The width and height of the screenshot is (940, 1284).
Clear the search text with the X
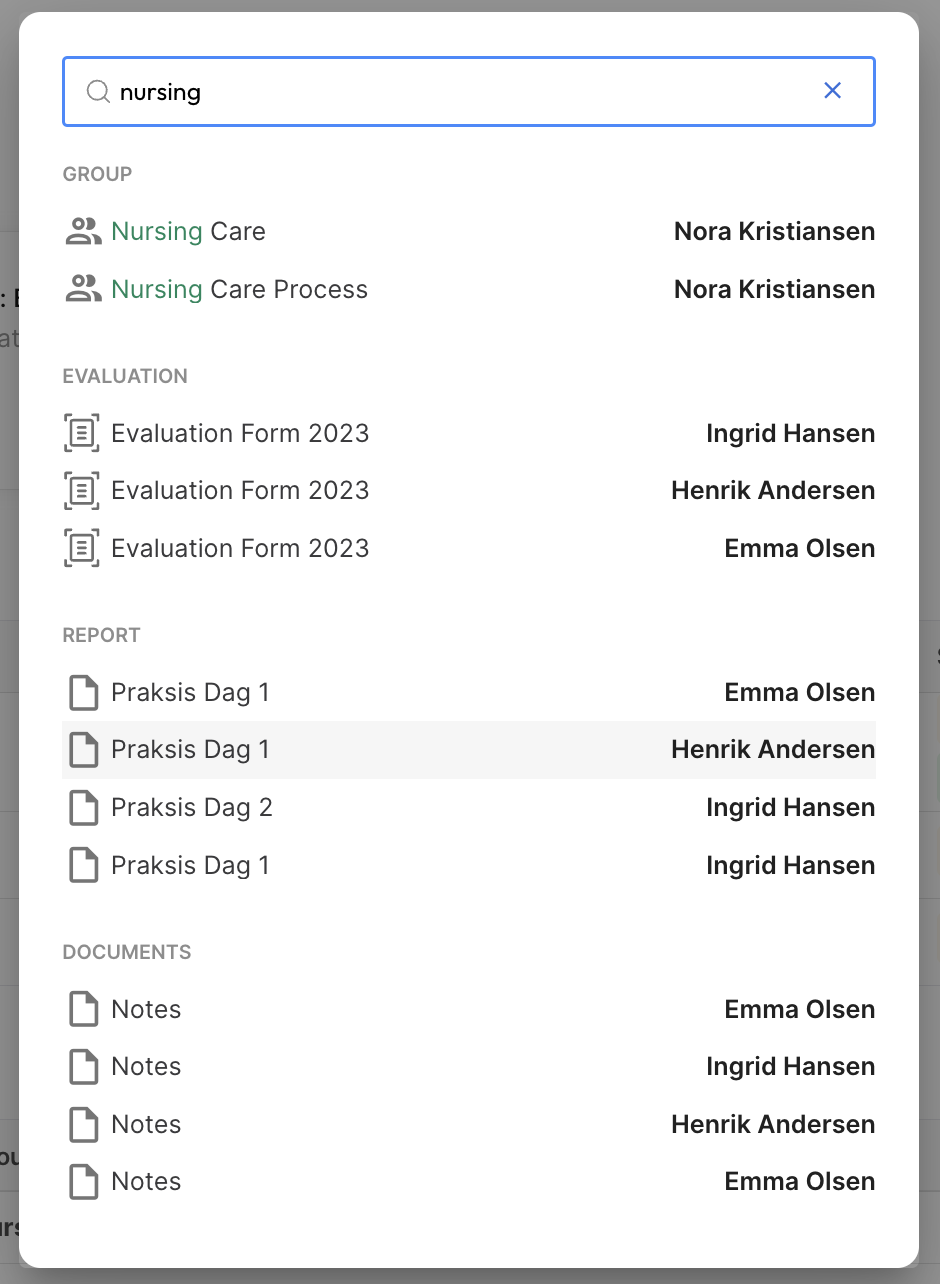tap(832, 91)
